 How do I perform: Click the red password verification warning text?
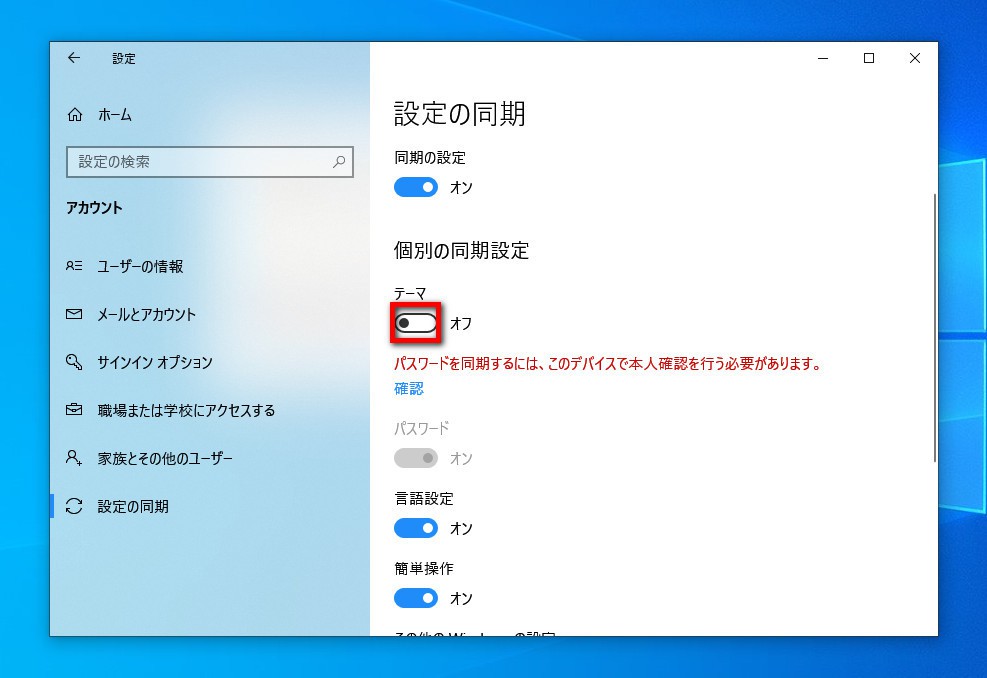click(x=607, y=363)
